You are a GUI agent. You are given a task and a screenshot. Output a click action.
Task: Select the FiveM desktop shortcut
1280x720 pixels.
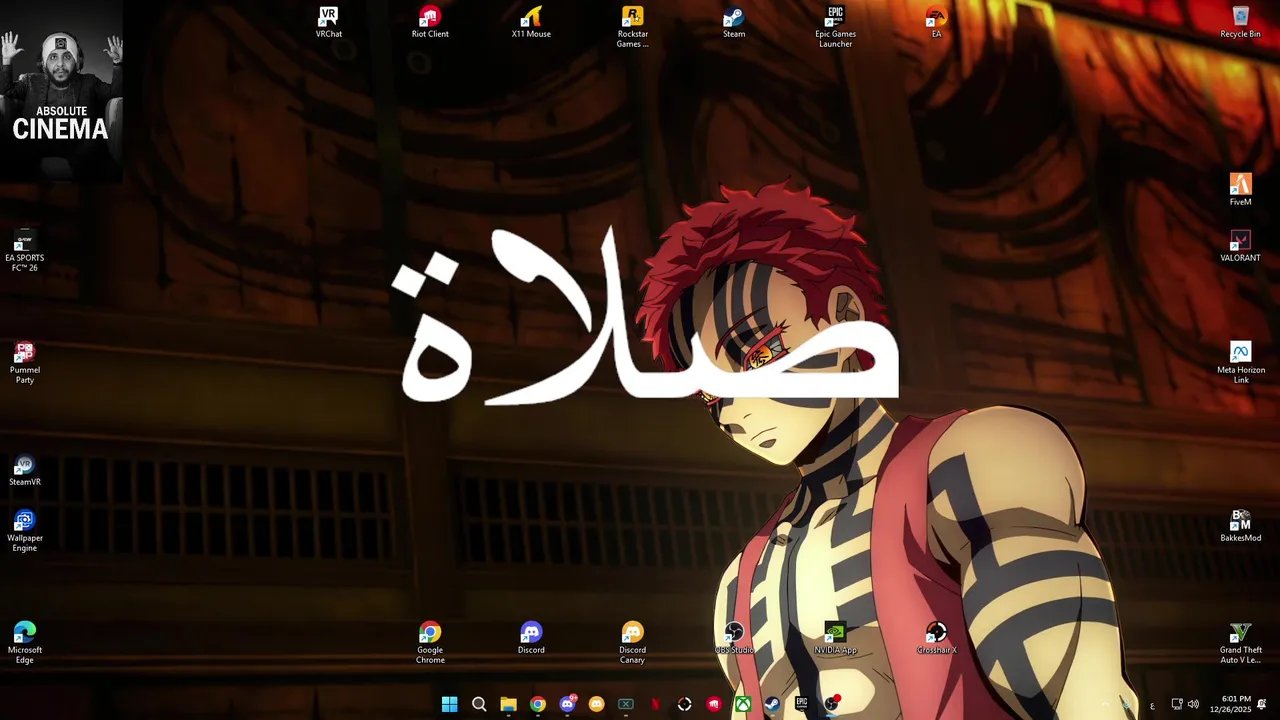coord(1240,190)
